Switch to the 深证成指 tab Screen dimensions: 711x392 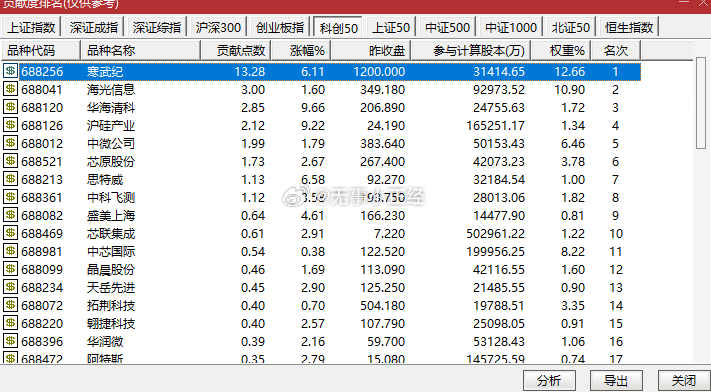click(x=94, y=27)
